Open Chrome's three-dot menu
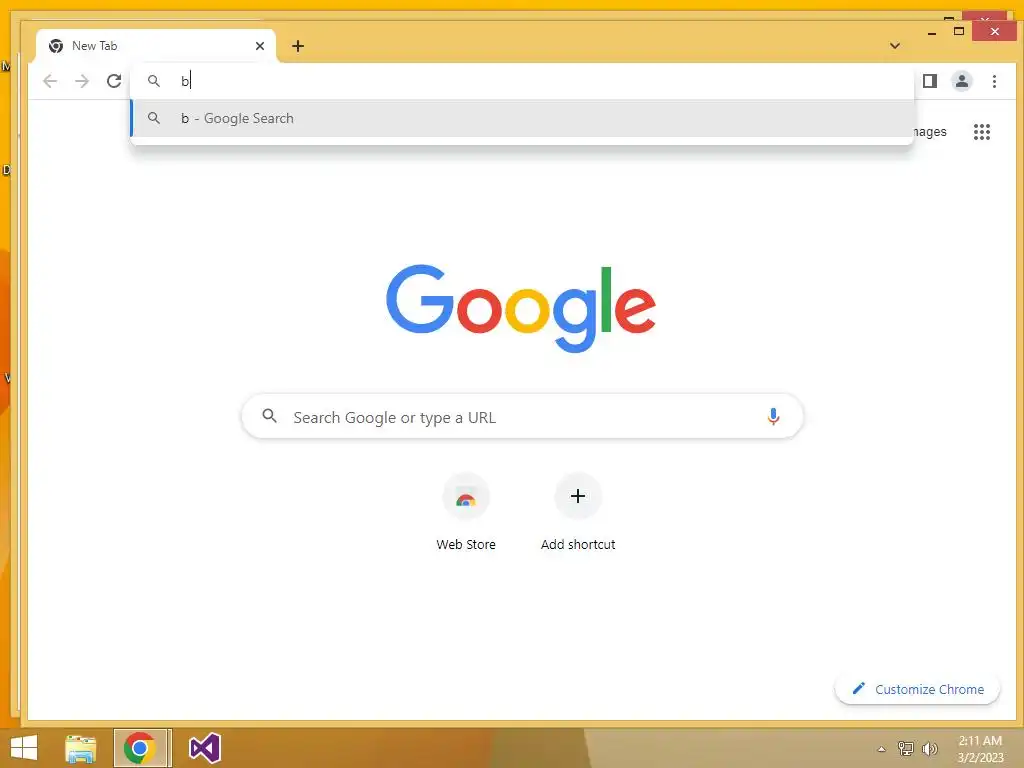1024x768 pixels. point(994,81)
